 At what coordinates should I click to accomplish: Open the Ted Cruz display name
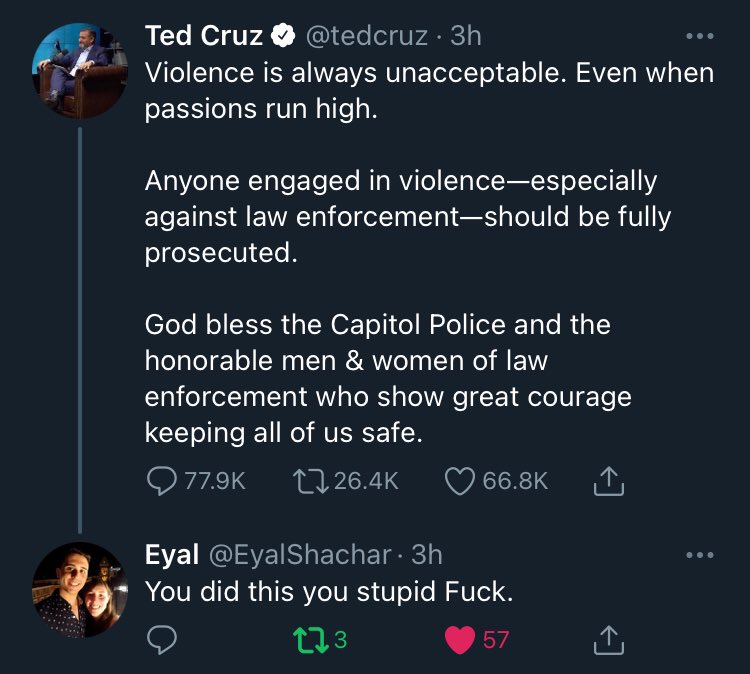(204, 36)
